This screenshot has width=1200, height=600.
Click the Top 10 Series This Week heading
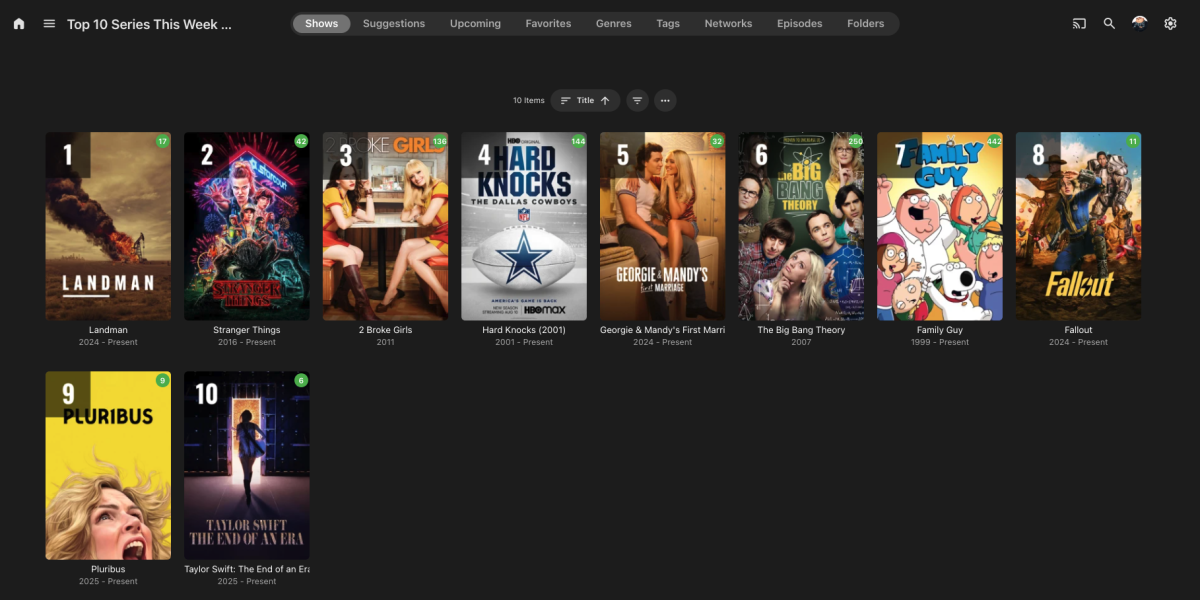[149, 24]
